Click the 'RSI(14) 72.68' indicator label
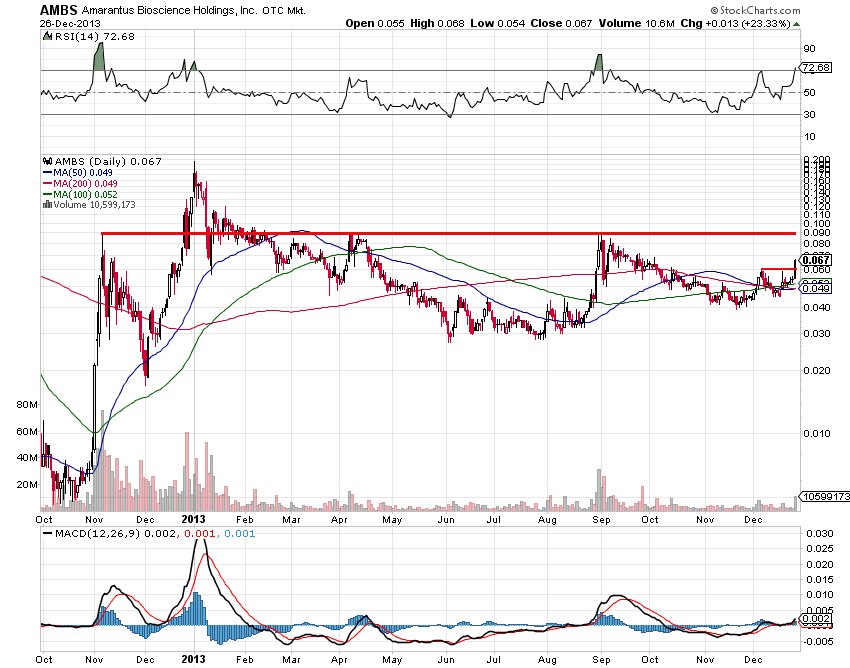The image size is (850, 668). (x=94, y=36)
